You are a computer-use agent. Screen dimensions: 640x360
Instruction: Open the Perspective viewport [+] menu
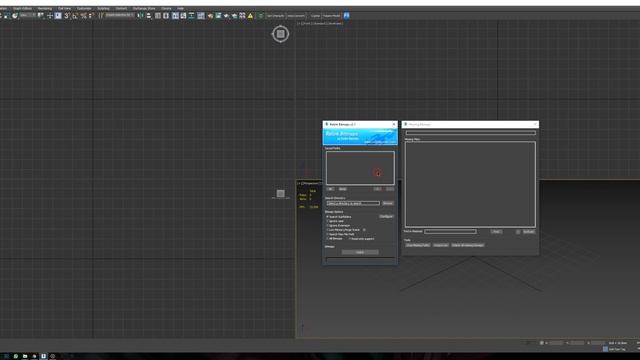pyautogui.click(x=299, y=183)
